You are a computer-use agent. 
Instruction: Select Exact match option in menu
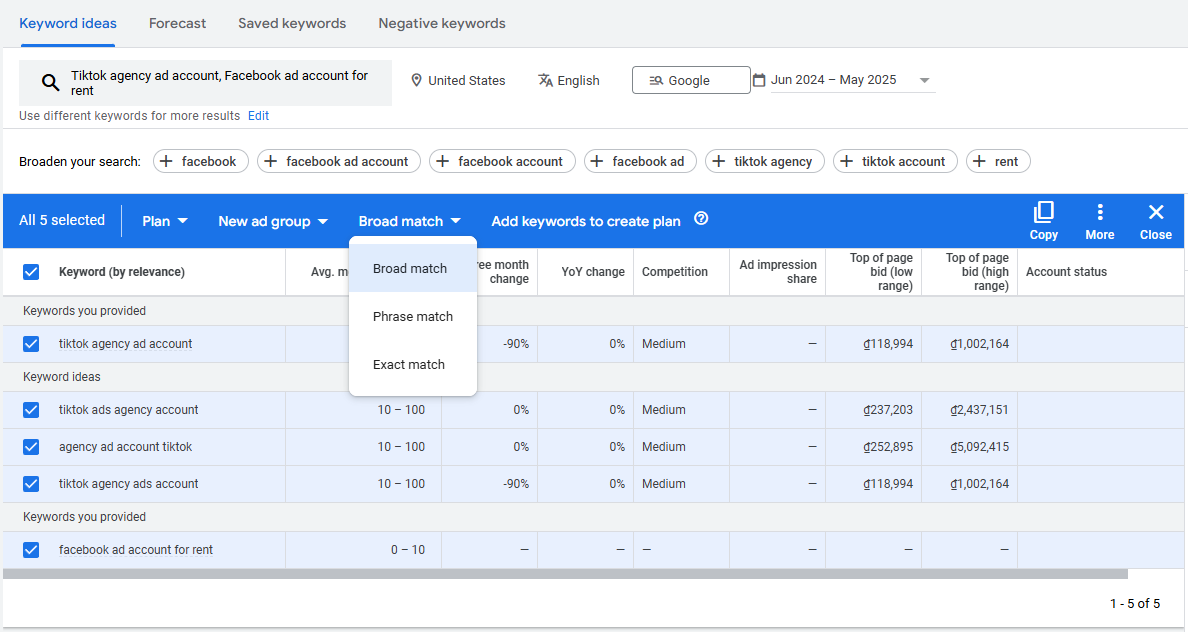(x=413, y=364)
